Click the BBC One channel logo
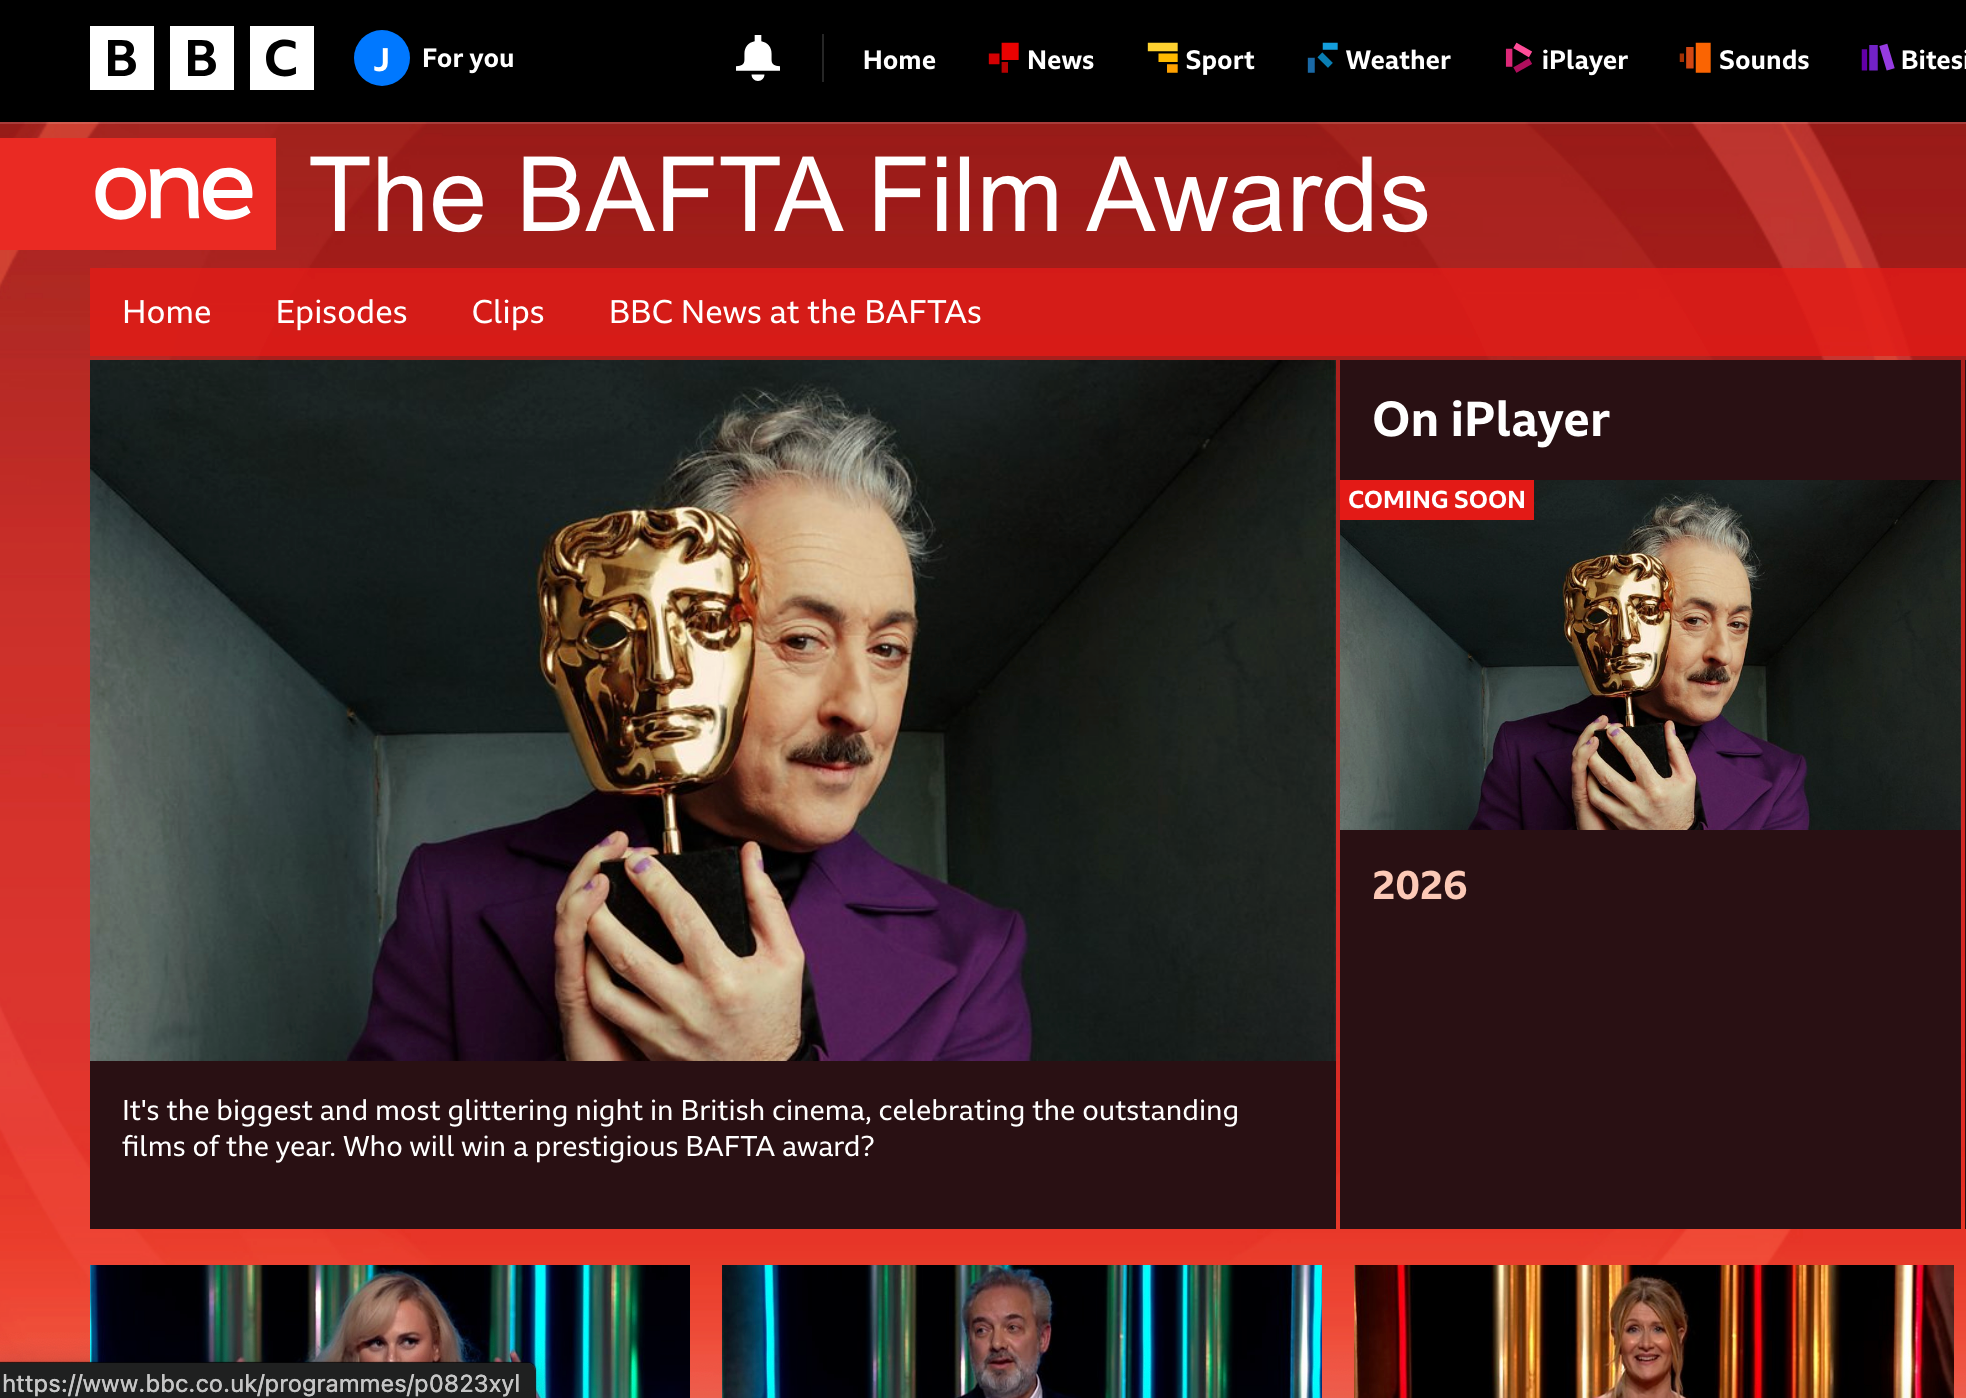Screen dimensions: 1966x1398 174,193
